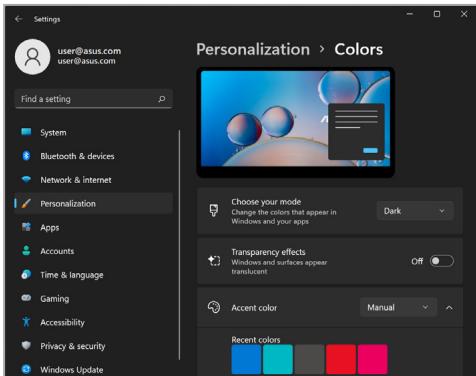Screen dimensions: 476x376
Task: Click the sidebar vertical scrollbar
Action: point(179,245)
